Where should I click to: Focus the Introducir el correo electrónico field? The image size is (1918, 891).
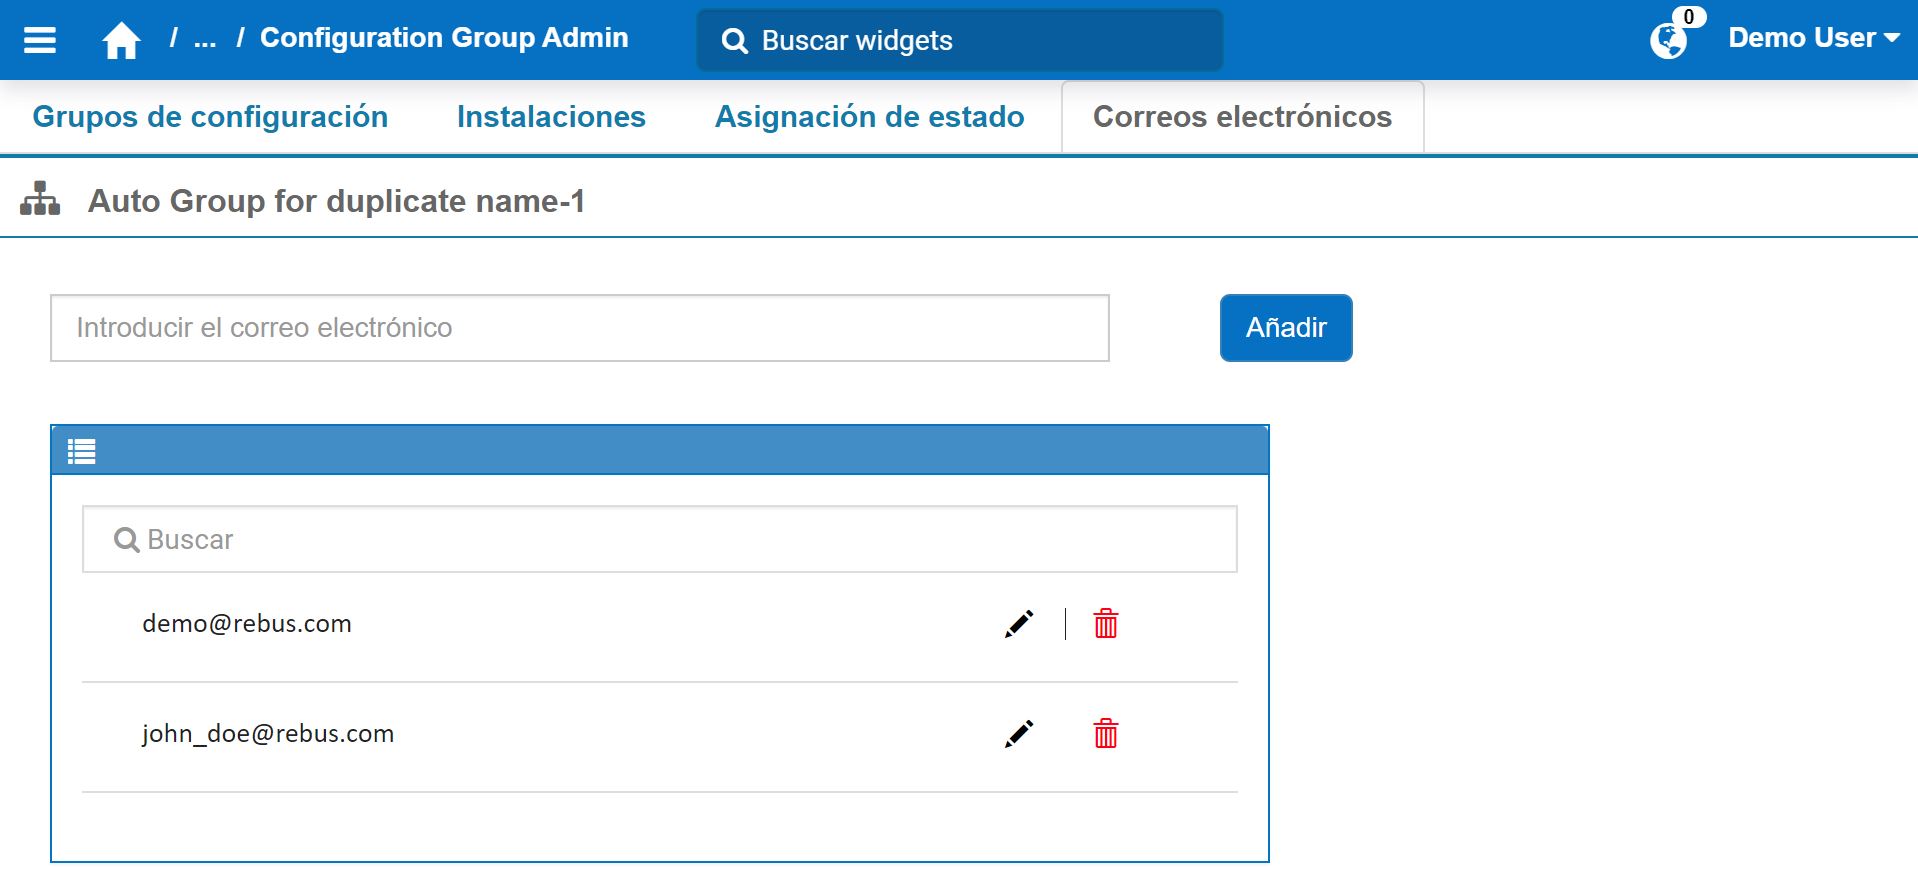click(580, 328)
